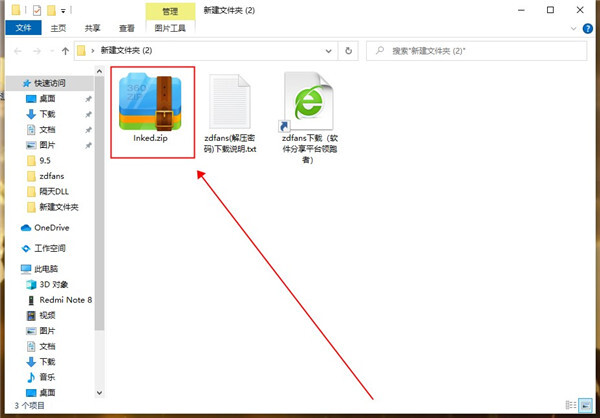Open recent locations dropdown arrow
Image resolution: width=600 pixels, height=418 pixels.
coord(52,51)
